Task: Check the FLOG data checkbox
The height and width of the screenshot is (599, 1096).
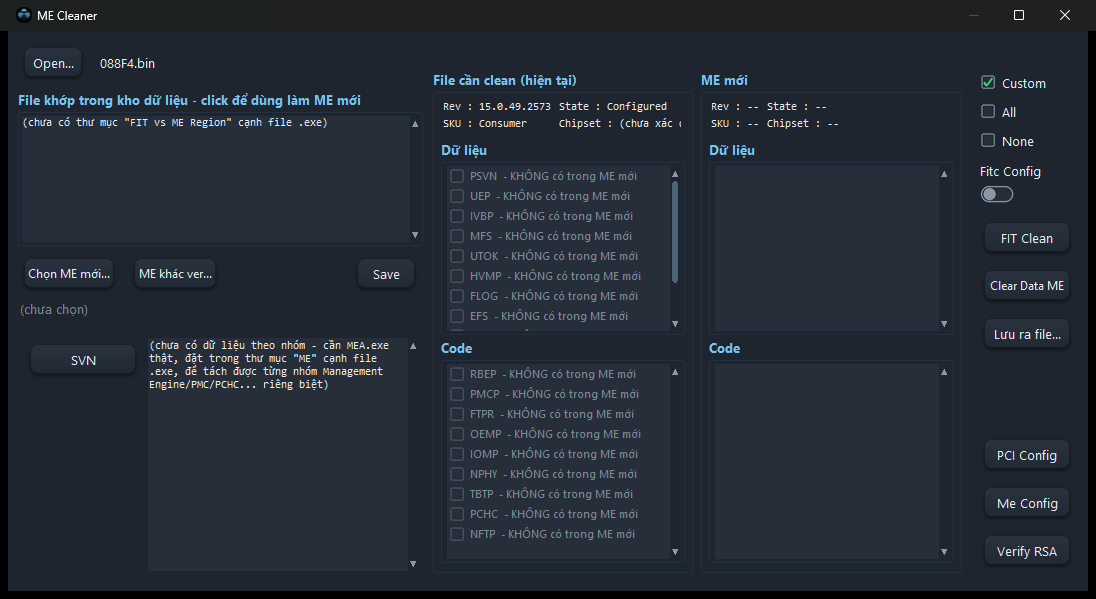Action: 457,296
